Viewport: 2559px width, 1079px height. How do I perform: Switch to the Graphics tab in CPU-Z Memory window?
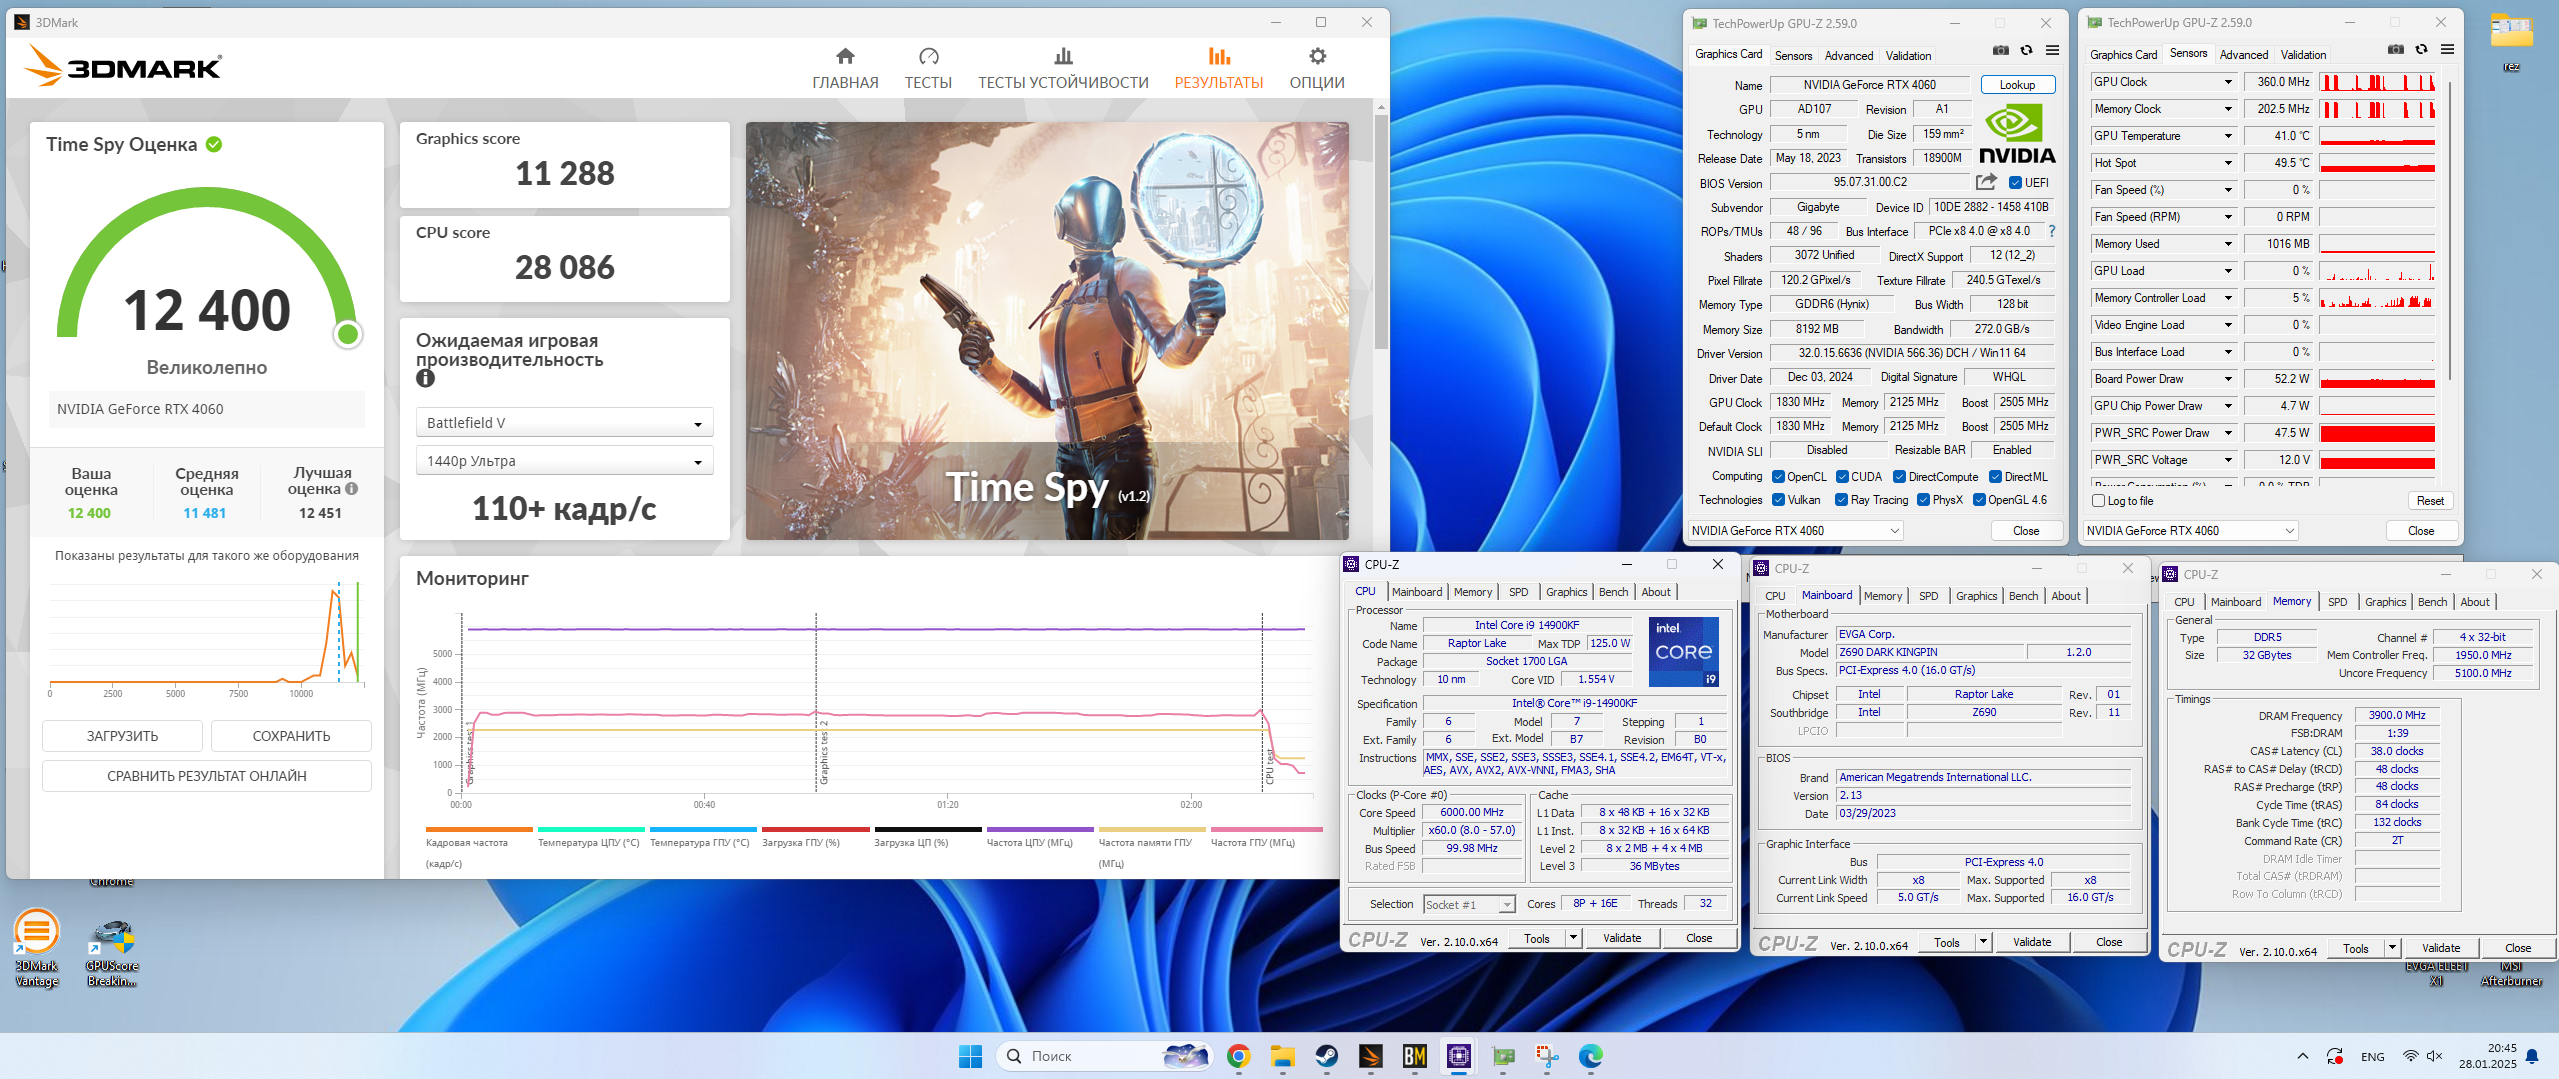2385,602
